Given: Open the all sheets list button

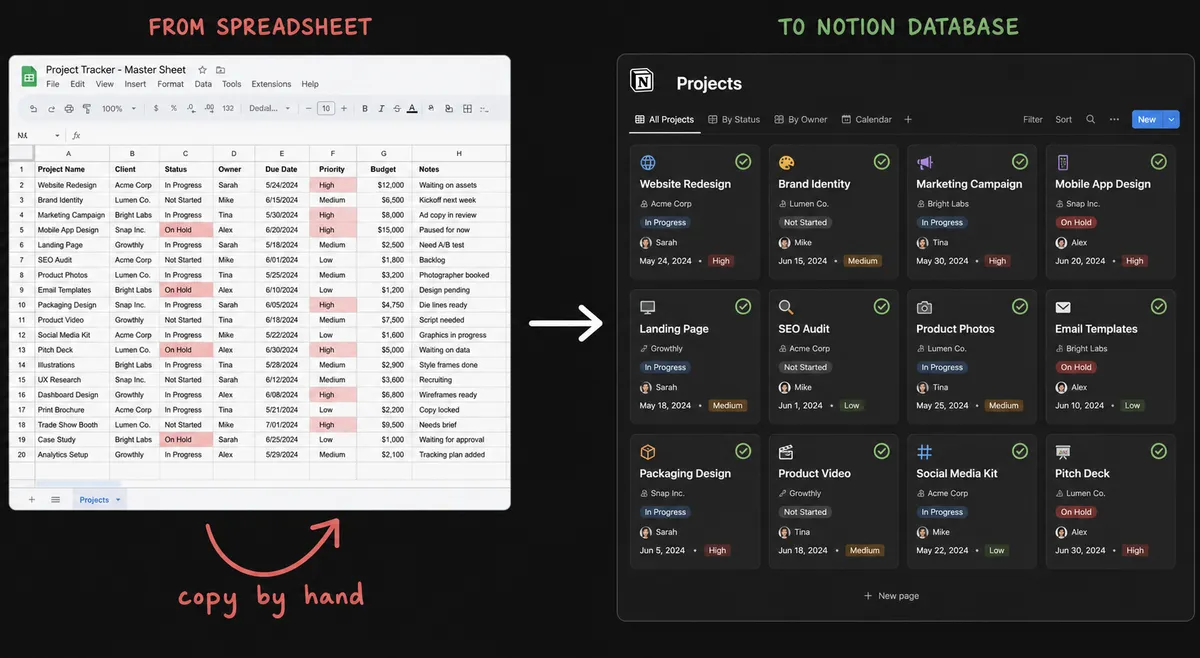Looking at the screenshot, I should pyautogui.click(x=55, y=499).
